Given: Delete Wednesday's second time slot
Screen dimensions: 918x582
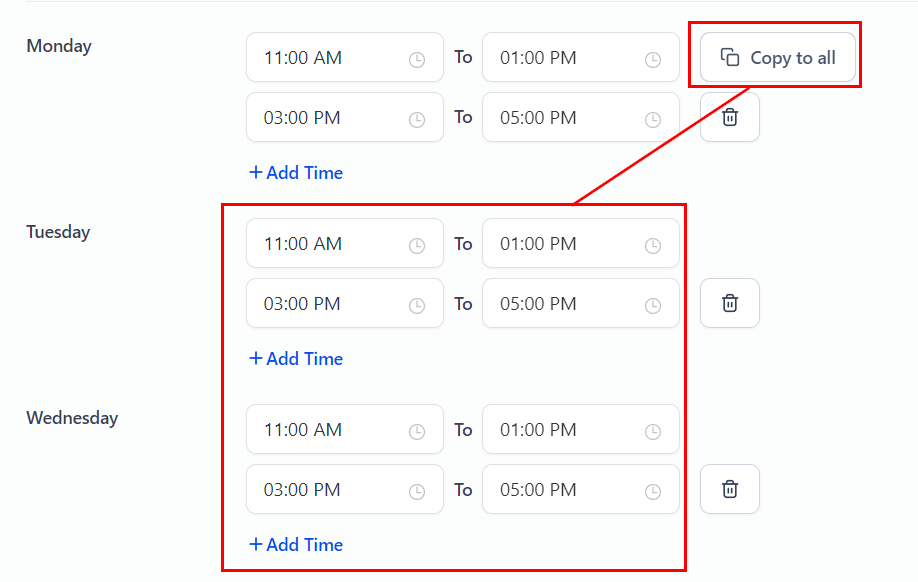Looking at the screenshot, I should (730, 490).
